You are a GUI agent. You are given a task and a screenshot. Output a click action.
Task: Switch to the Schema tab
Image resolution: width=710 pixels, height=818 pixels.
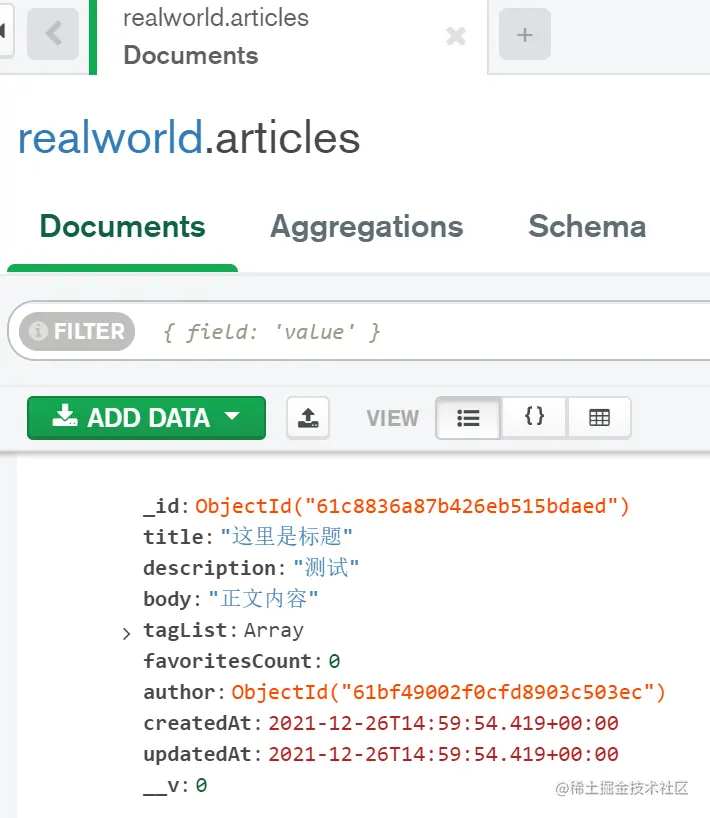pos(587,226)
